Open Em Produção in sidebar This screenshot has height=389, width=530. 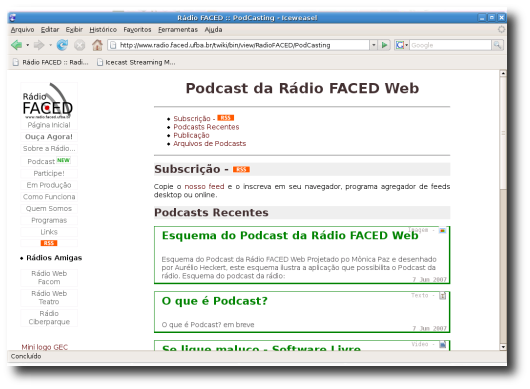point(49,185)
